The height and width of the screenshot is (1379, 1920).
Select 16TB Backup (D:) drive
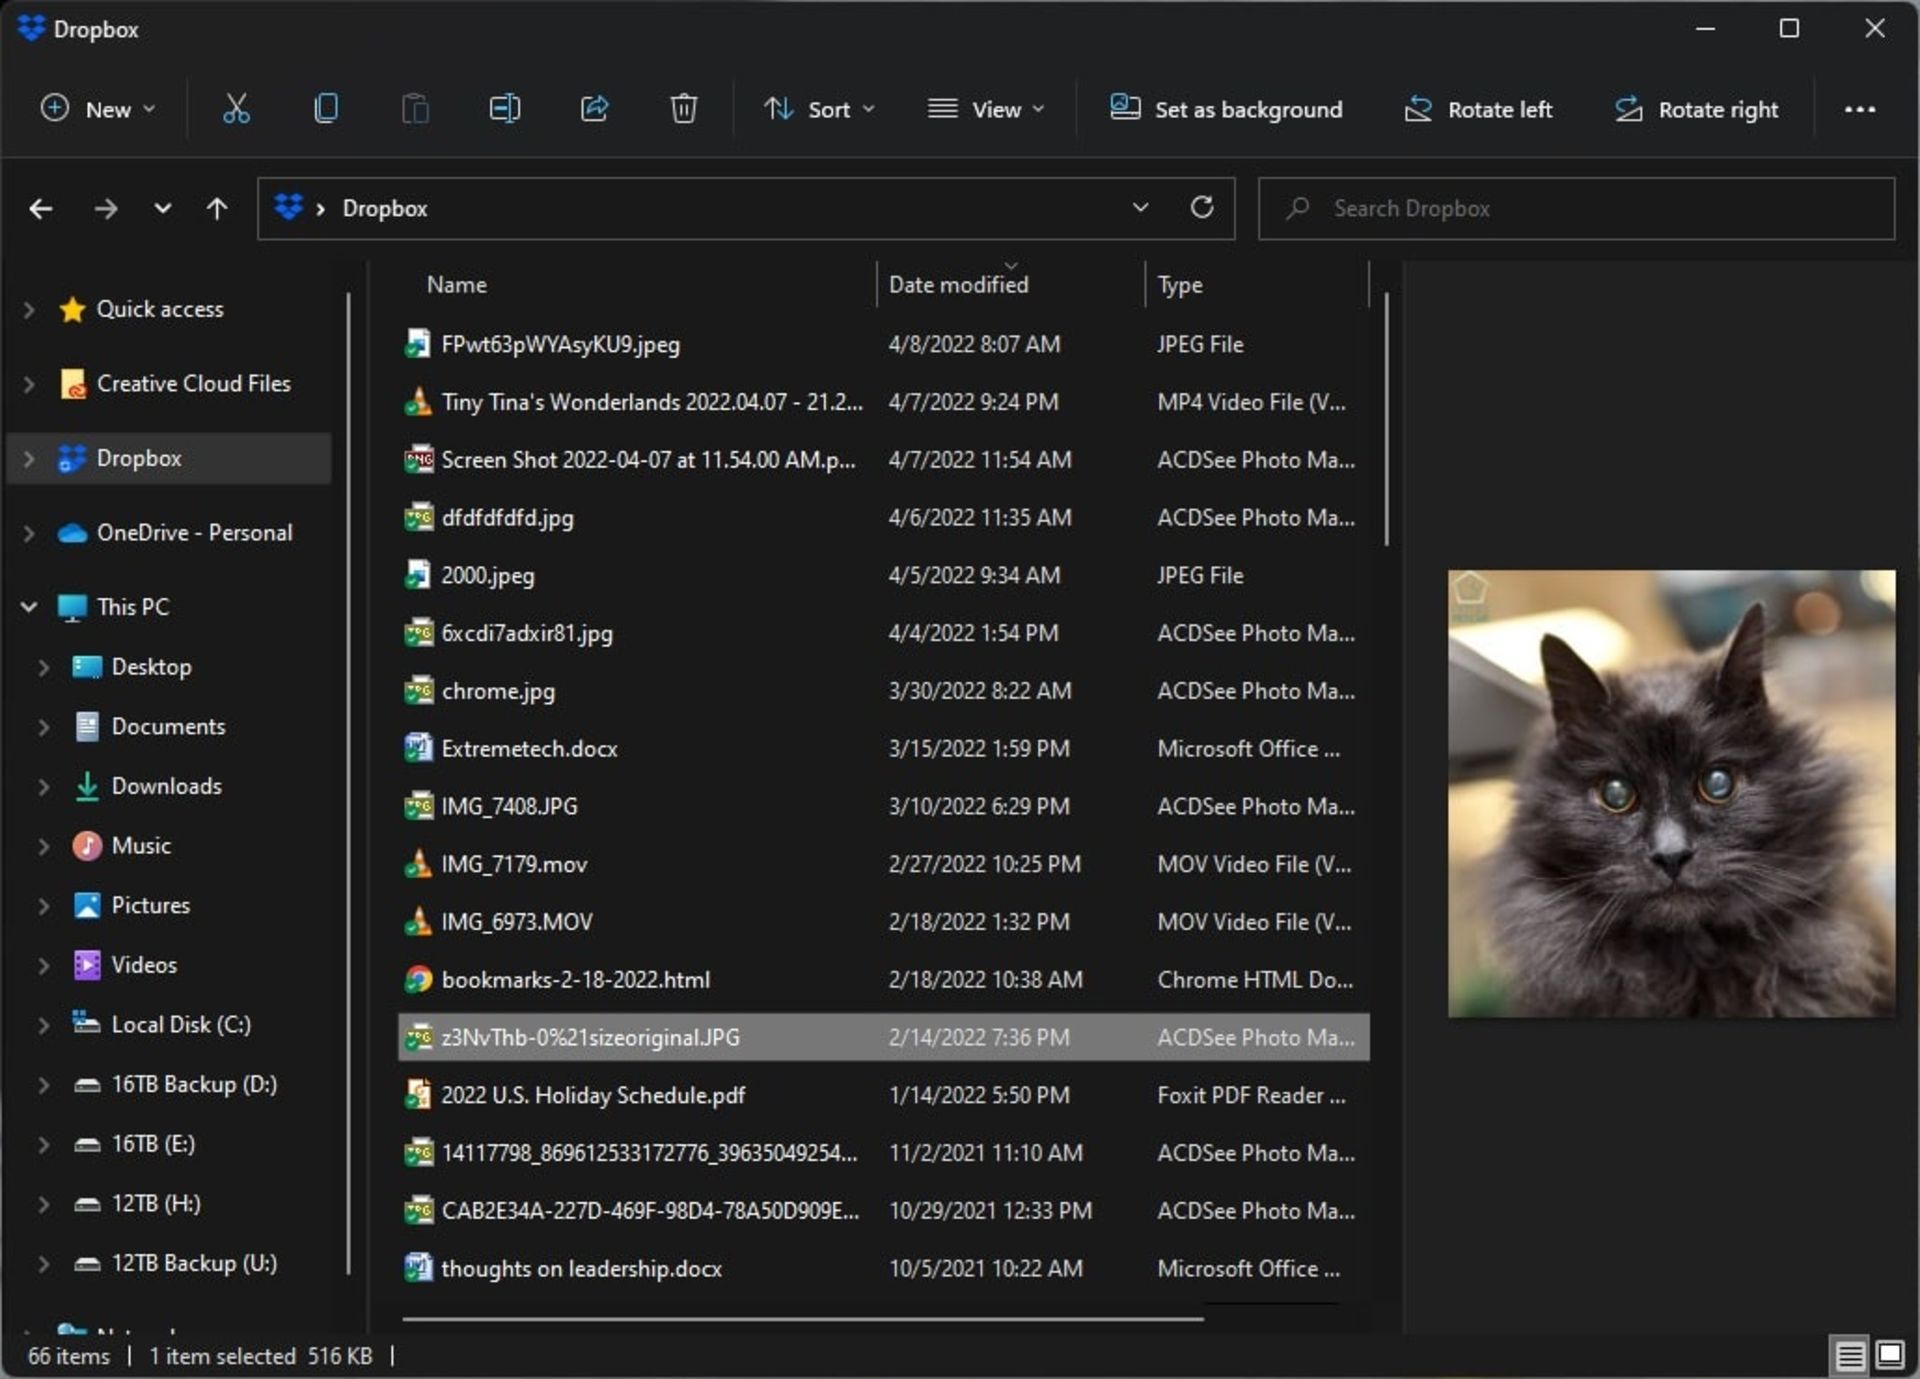(x=194, y=1084)
